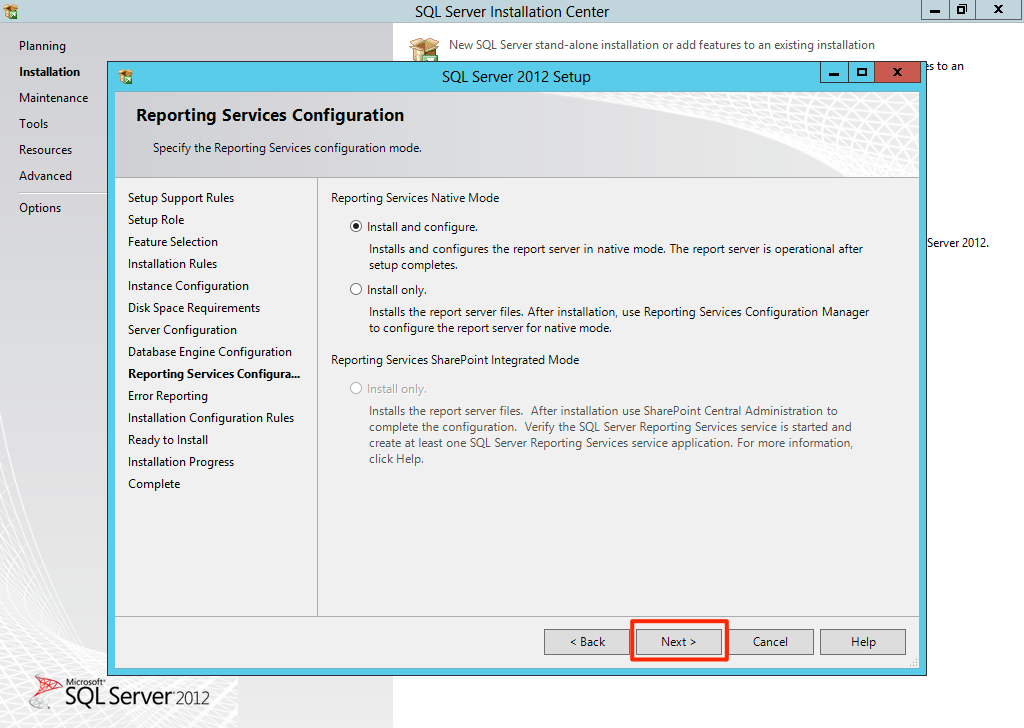Click the Setup Support Rules step
Image resolution: width=1024 pixels, height=728 pixels.
click(x=181, y=198)
